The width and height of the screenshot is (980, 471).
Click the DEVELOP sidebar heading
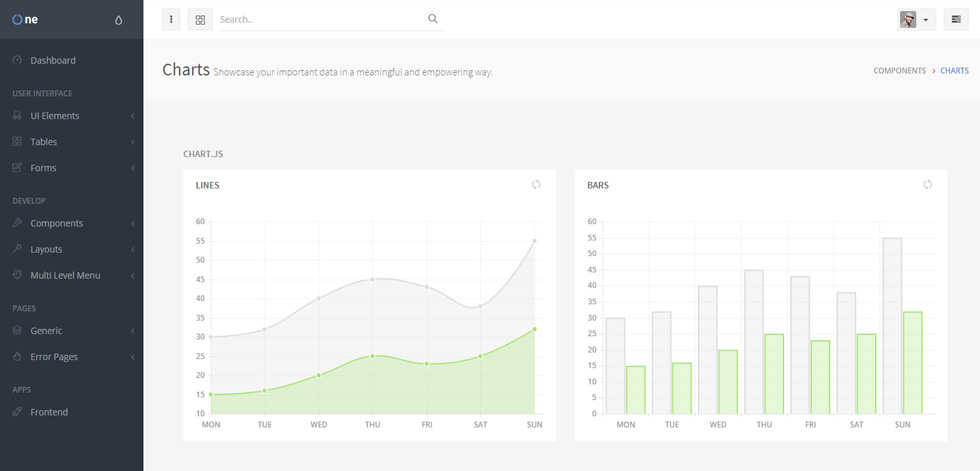pyautogui.click(x=29, y=201)
